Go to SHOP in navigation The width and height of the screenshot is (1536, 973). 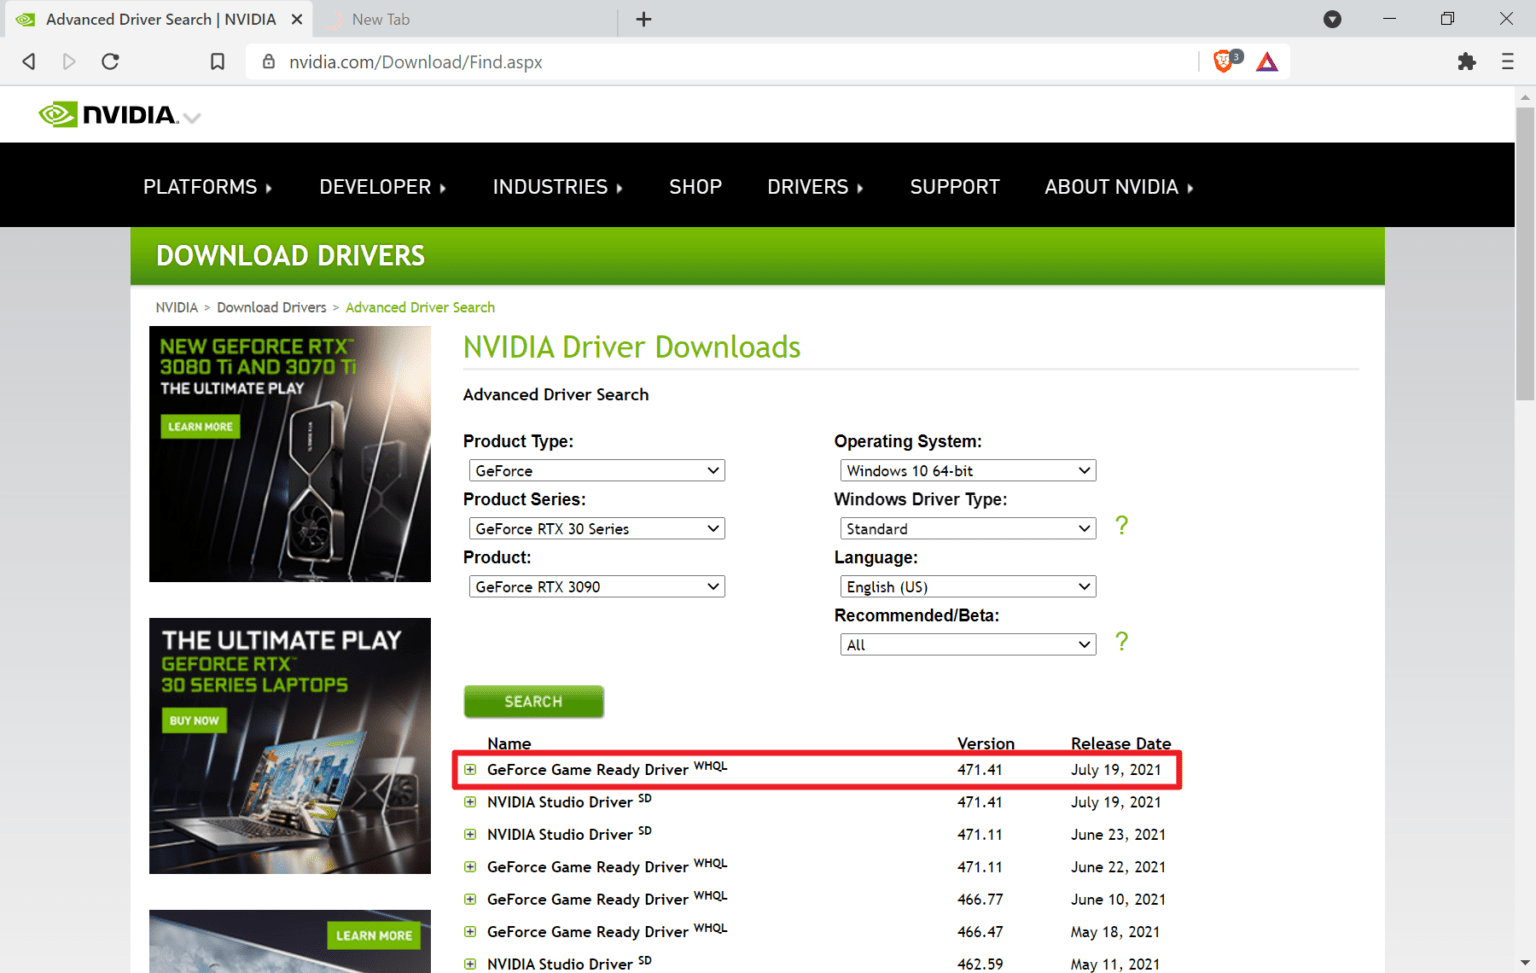695,187
